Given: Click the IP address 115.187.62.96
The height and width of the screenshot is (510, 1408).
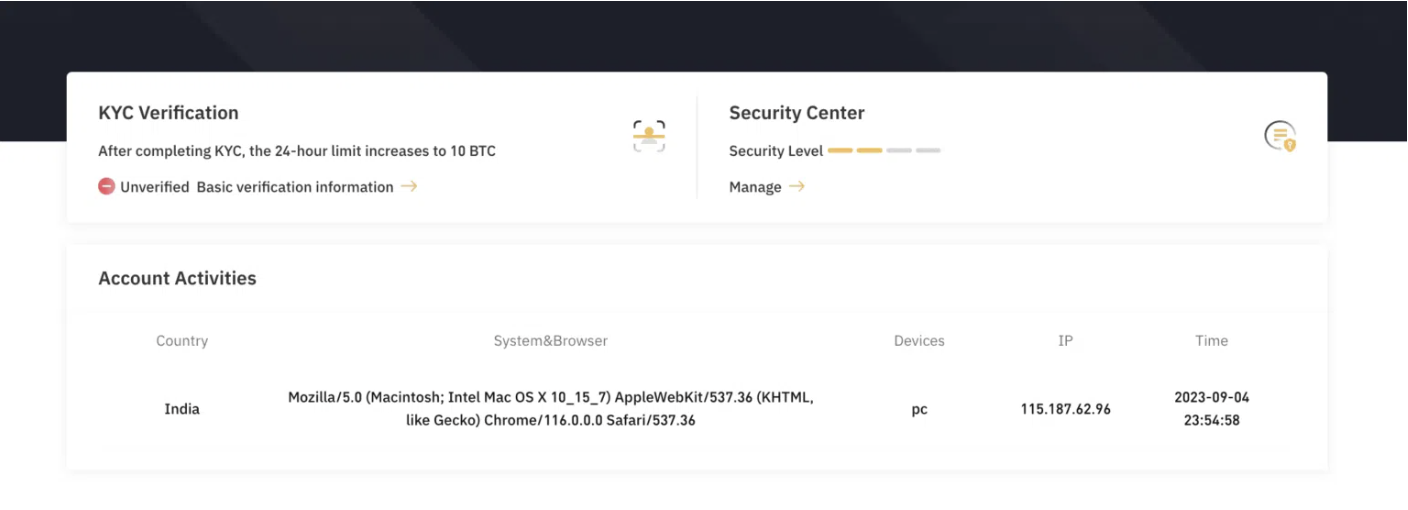Looking at the screenshot, I should (x=1065, y=409).
